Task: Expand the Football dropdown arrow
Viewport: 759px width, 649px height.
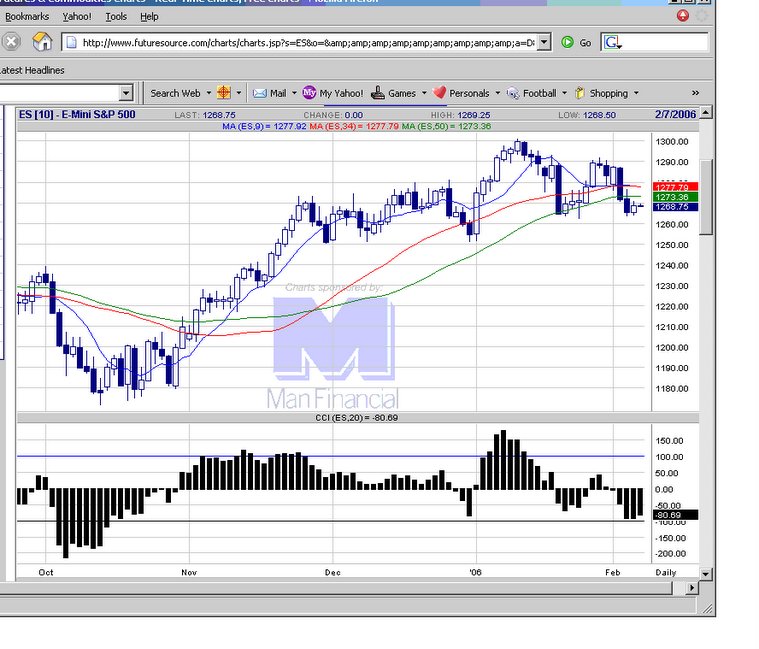Action: [564, 93]
